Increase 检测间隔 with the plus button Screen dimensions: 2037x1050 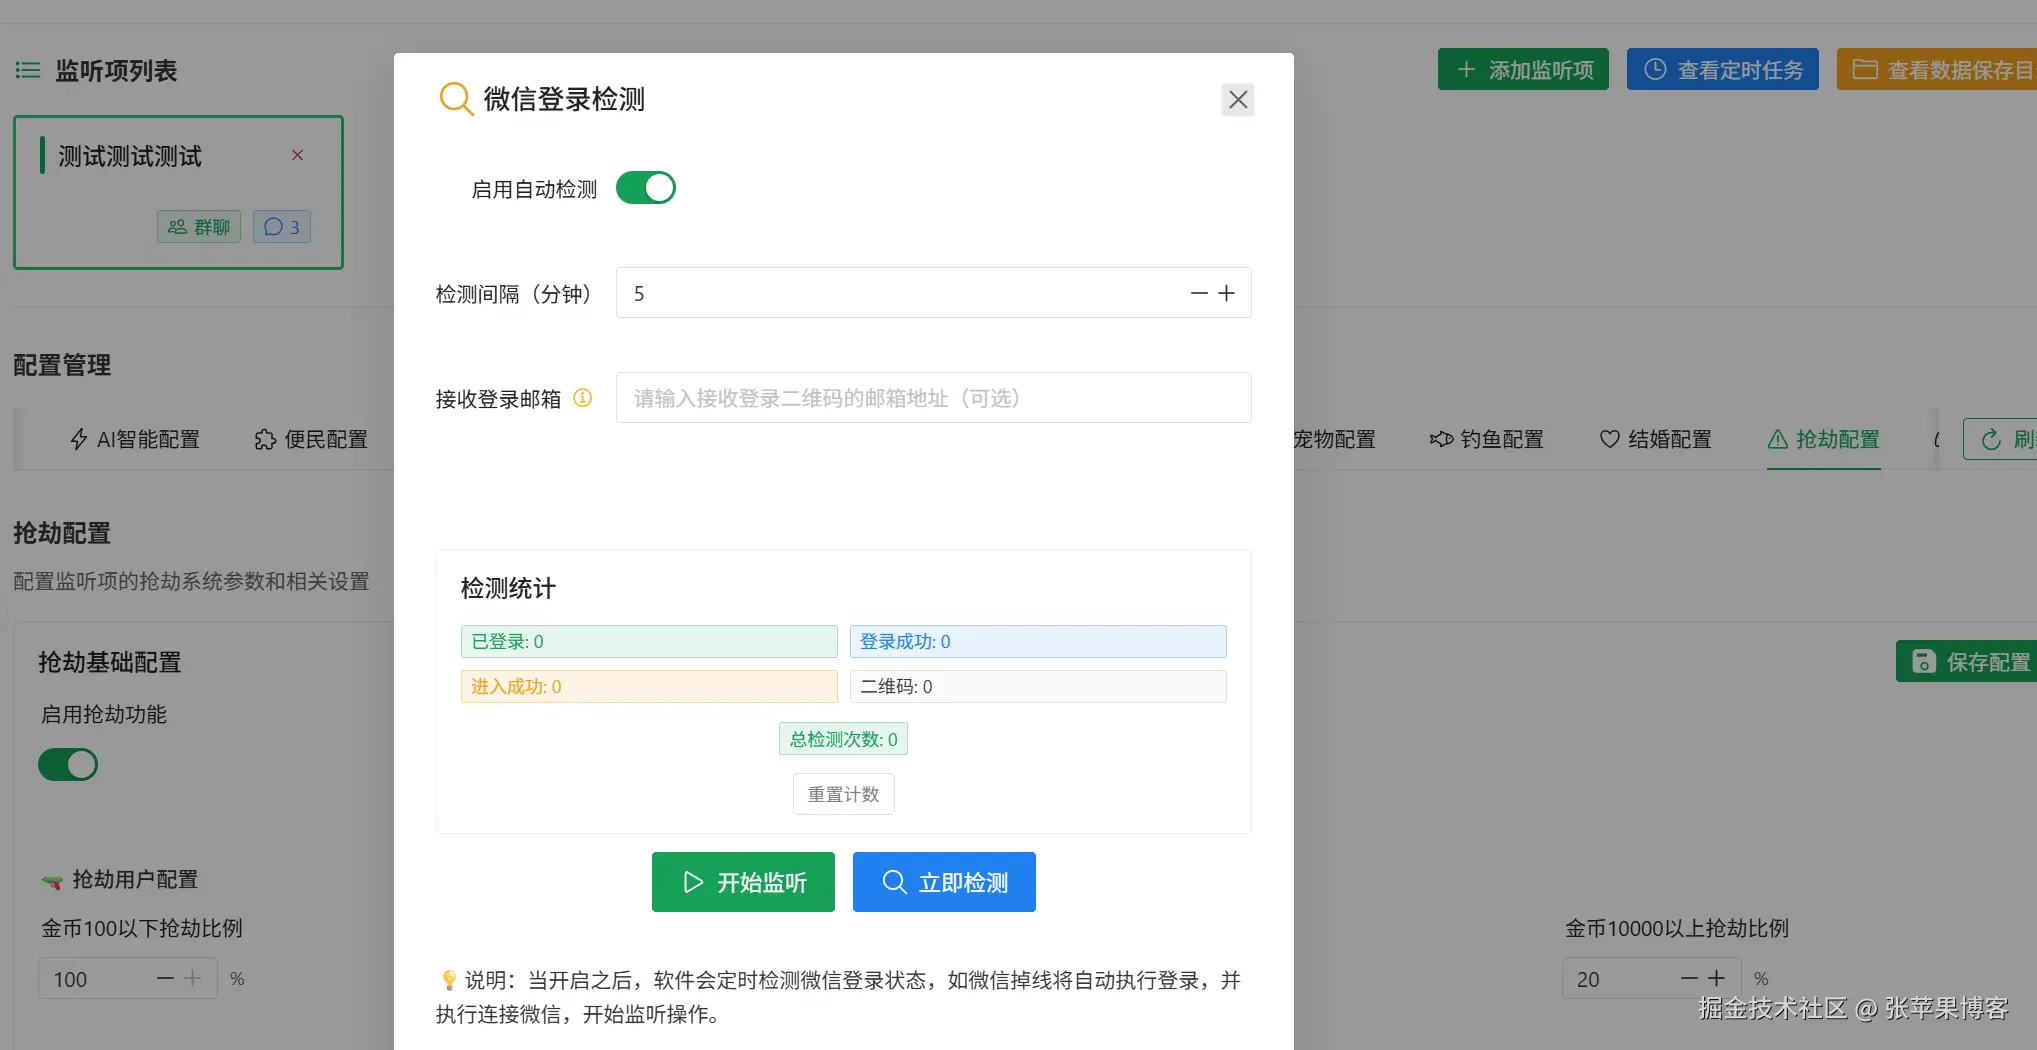point(1227,293)
